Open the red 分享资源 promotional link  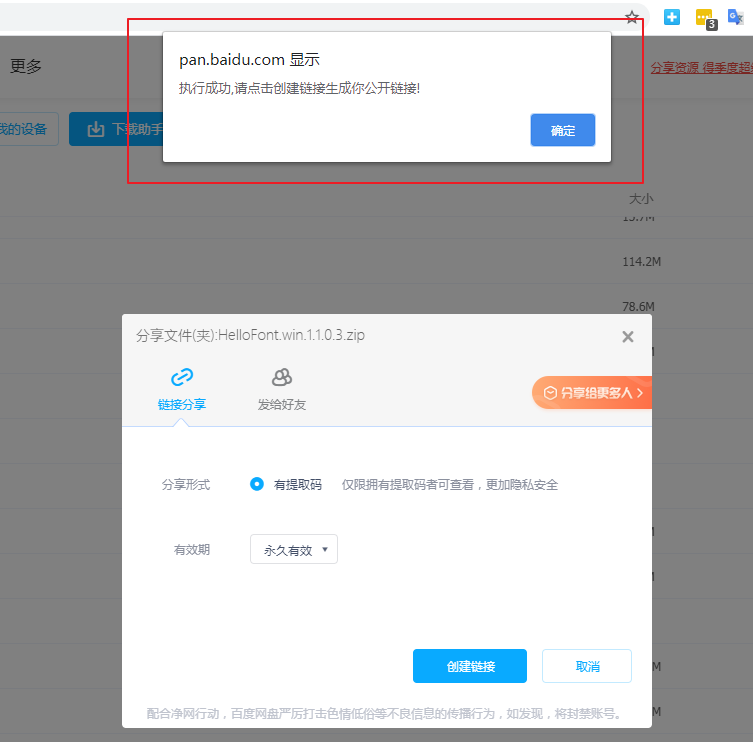702,68
